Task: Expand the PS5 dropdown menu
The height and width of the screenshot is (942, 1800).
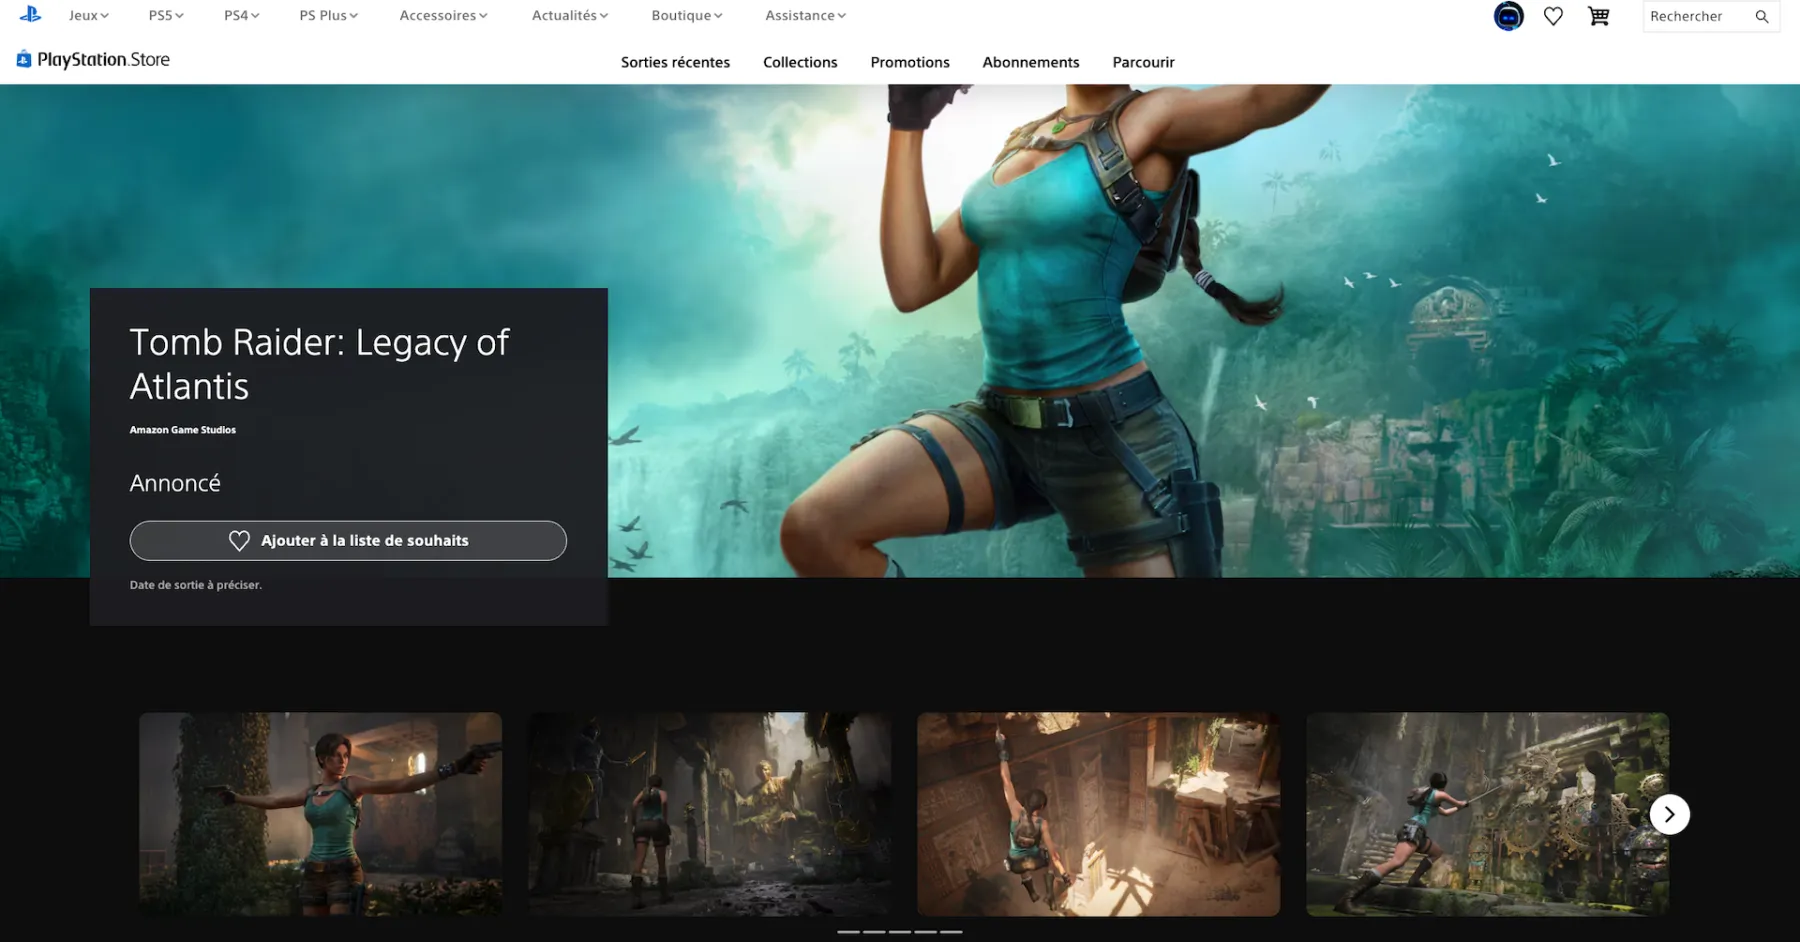Action: 166,15
